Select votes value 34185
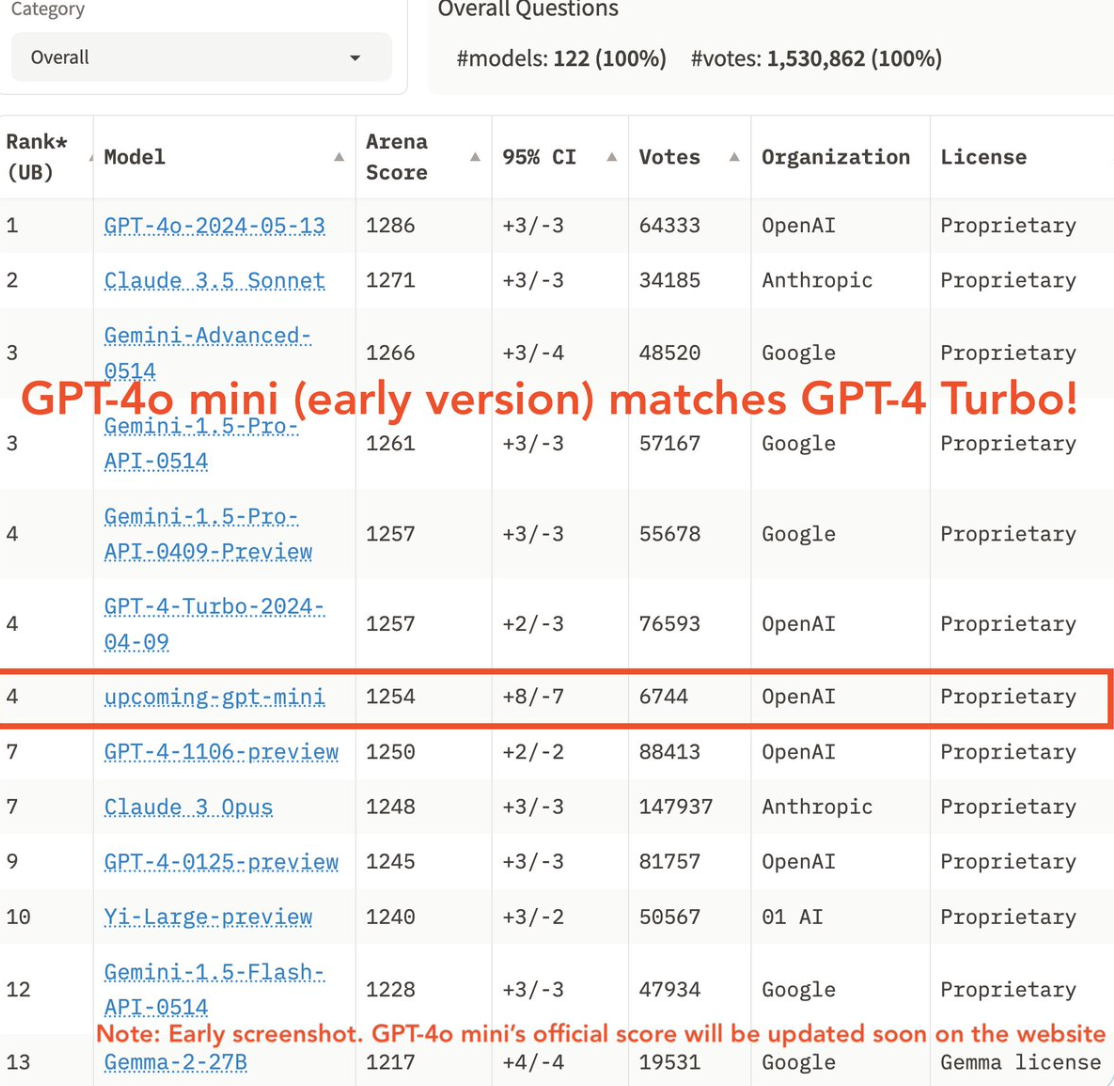Image resolution: width=1114 pixels, height=1086 pixels. 669,281
